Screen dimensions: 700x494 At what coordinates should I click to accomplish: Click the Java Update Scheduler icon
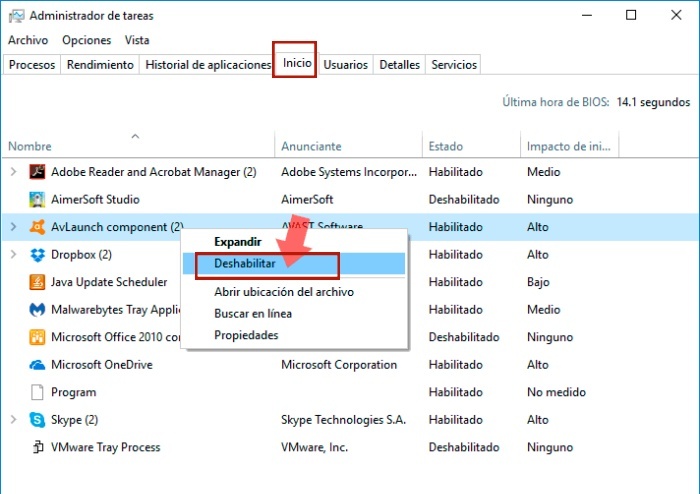click(37, 282)
